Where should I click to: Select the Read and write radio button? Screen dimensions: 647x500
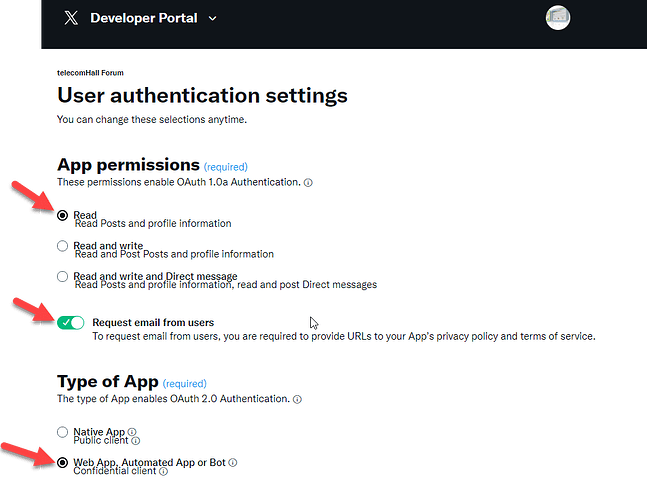62,246
